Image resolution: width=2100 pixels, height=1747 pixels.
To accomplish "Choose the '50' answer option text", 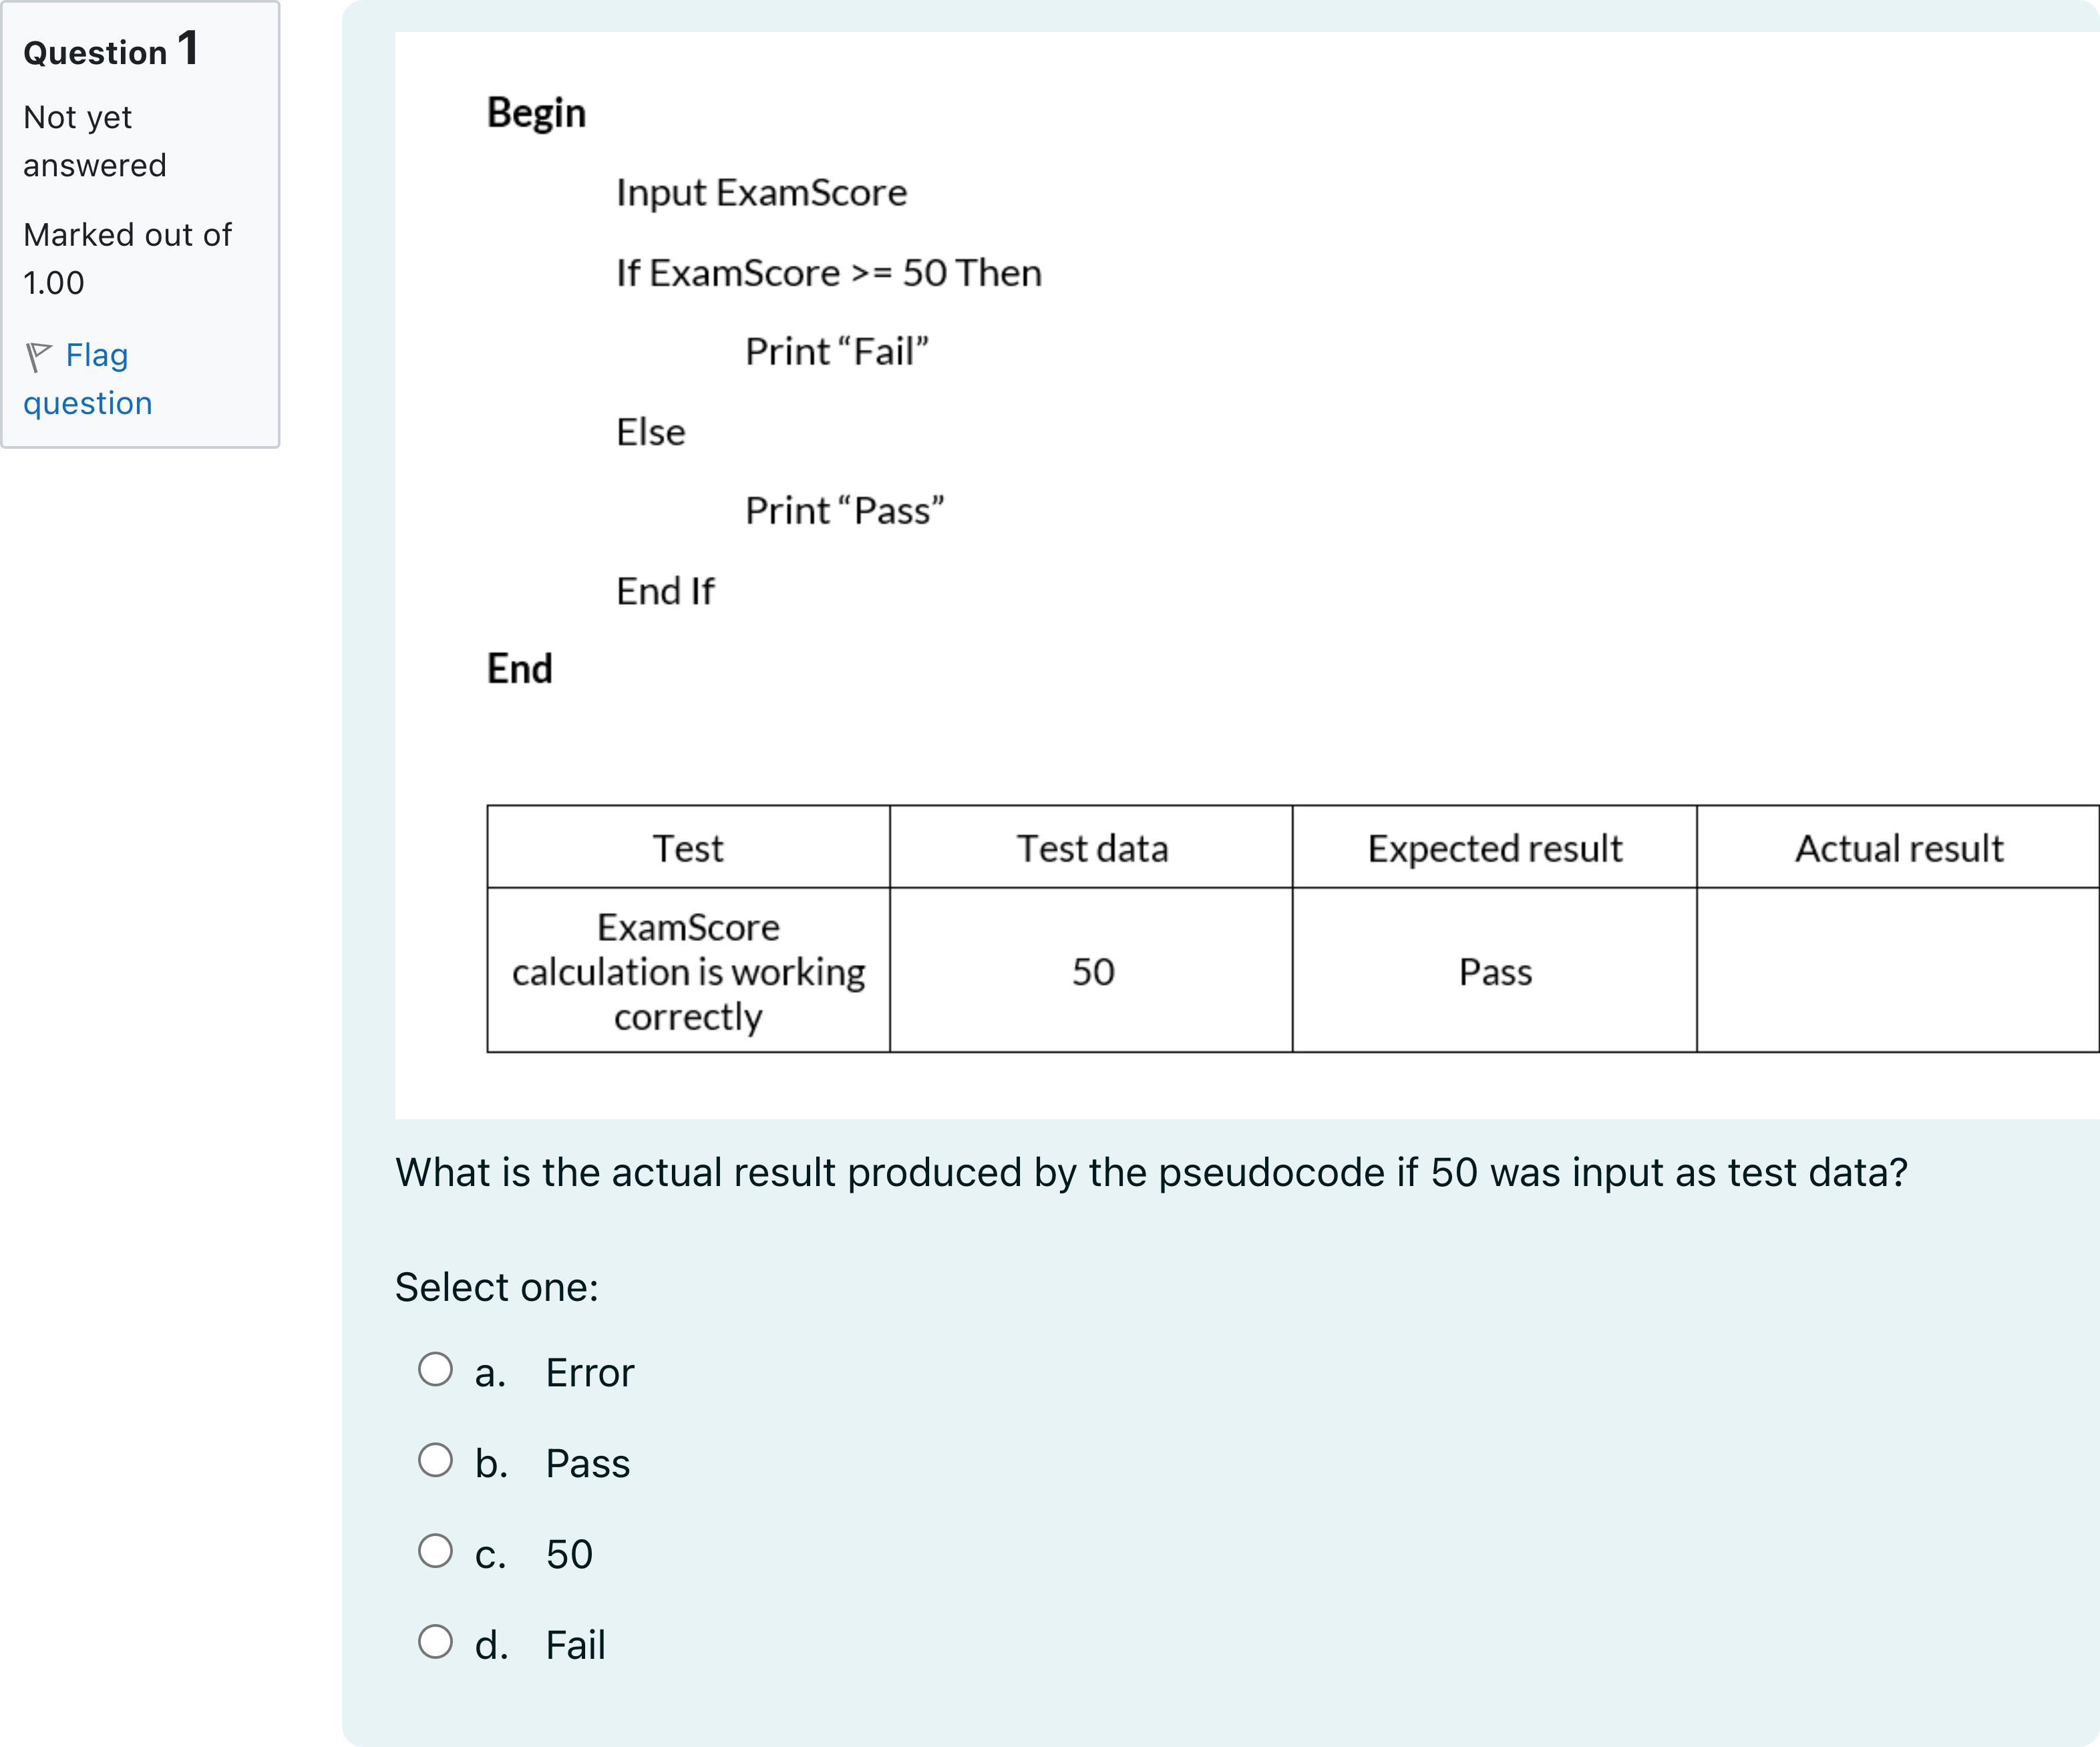I will click(x=570, y=1555).
